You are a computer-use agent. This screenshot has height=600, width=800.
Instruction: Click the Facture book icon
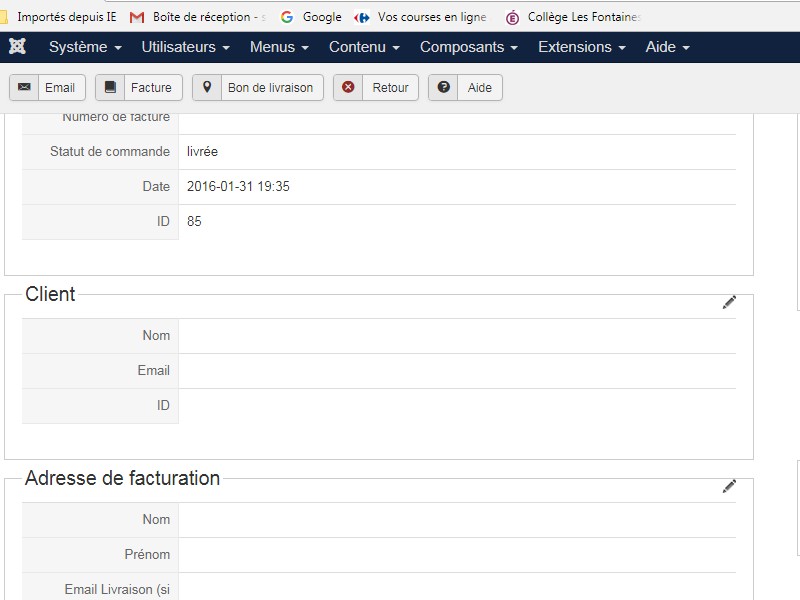110,87
